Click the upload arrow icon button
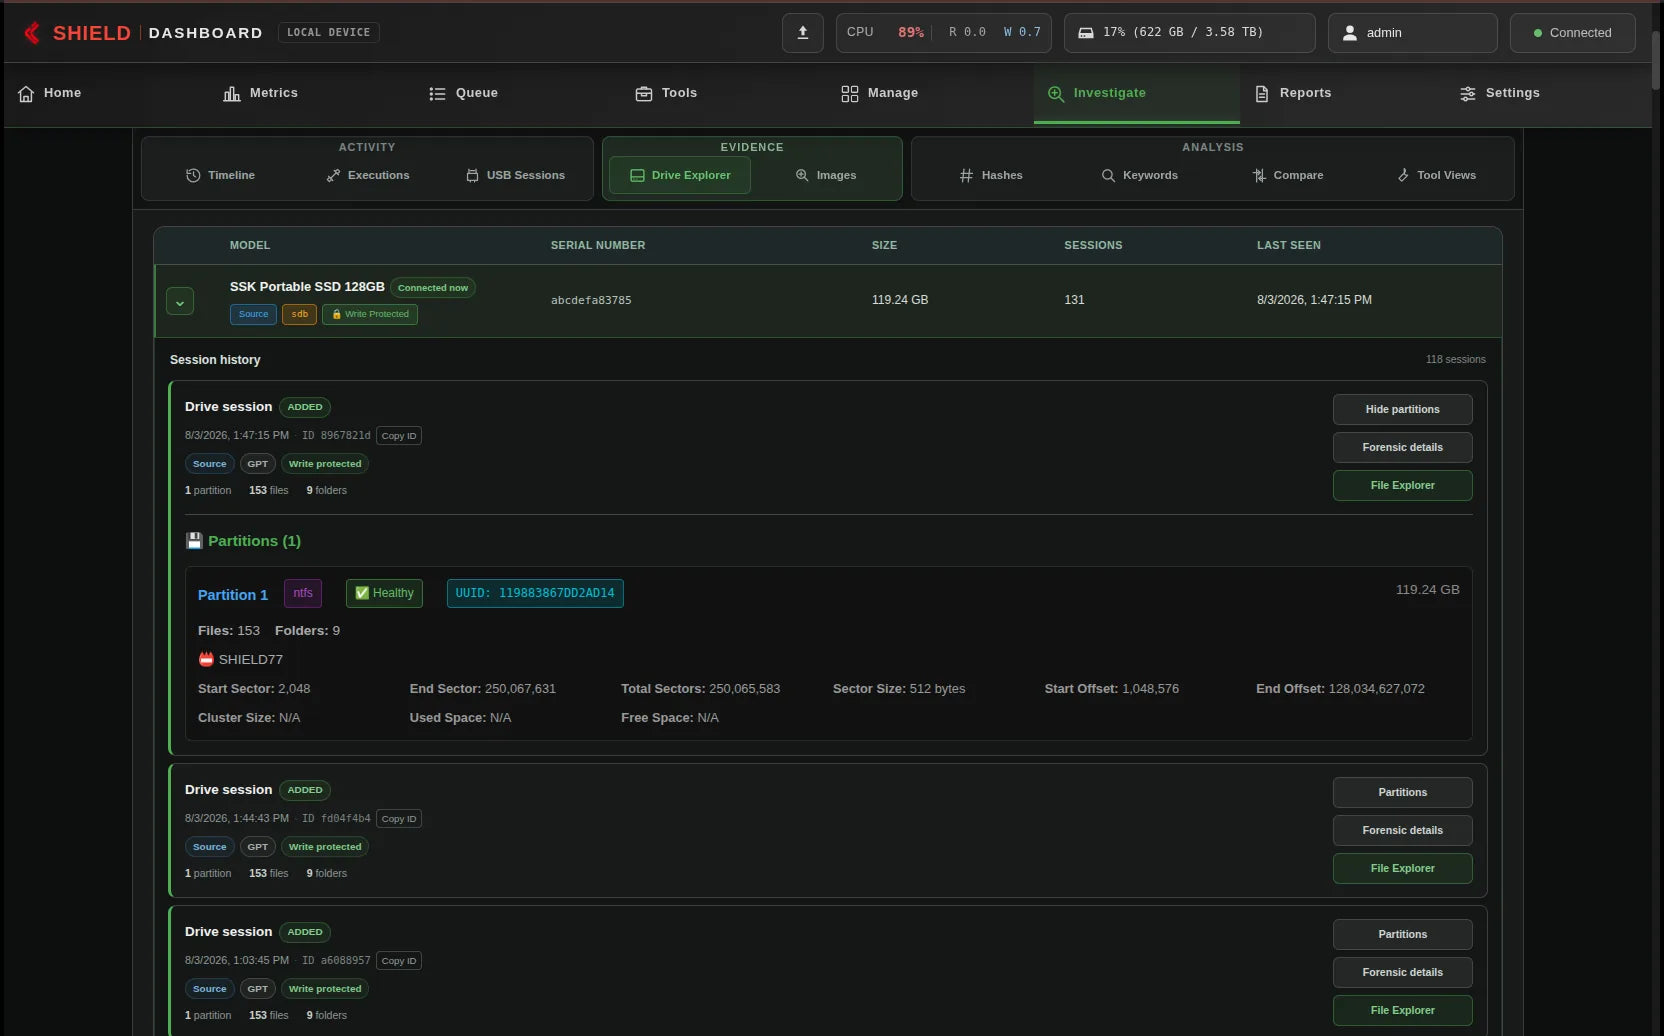Viewport: 1664px width, 1036px height. pos(803,33)
